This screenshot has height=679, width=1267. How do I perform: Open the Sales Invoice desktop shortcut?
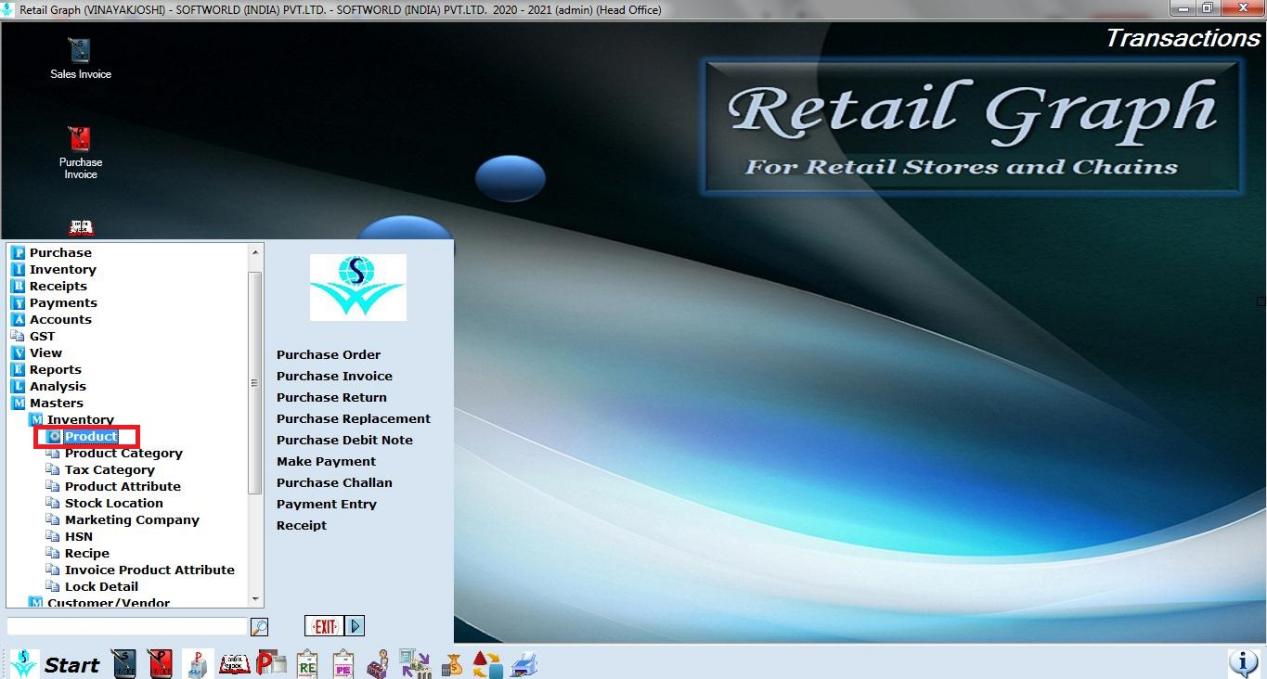click(x=80, y=60)
